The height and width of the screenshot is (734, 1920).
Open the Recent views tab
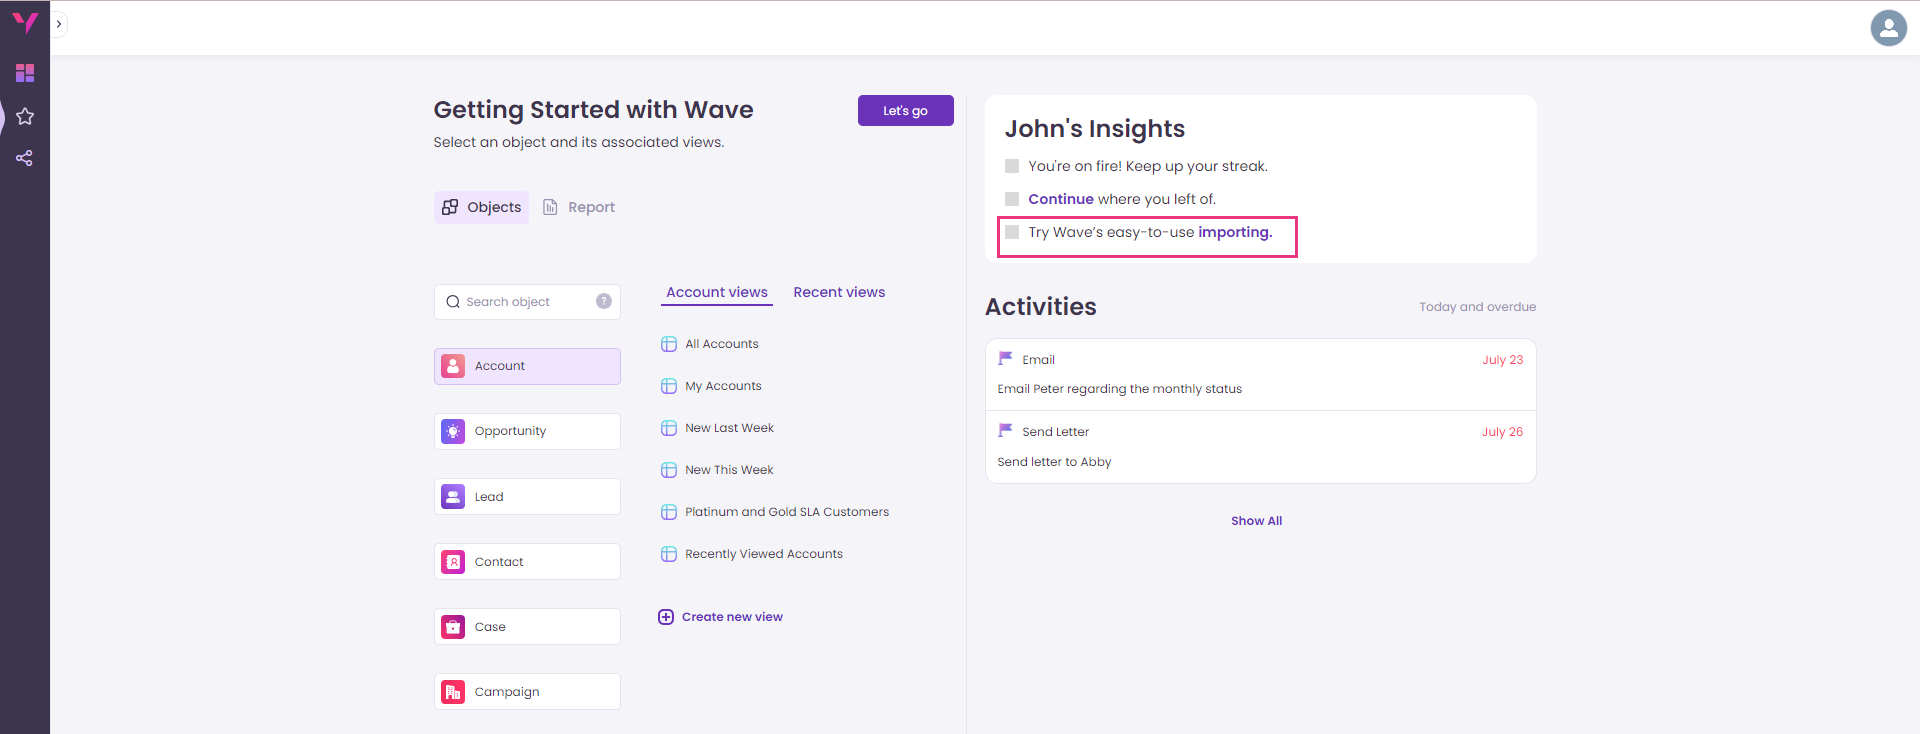point(839,292)
